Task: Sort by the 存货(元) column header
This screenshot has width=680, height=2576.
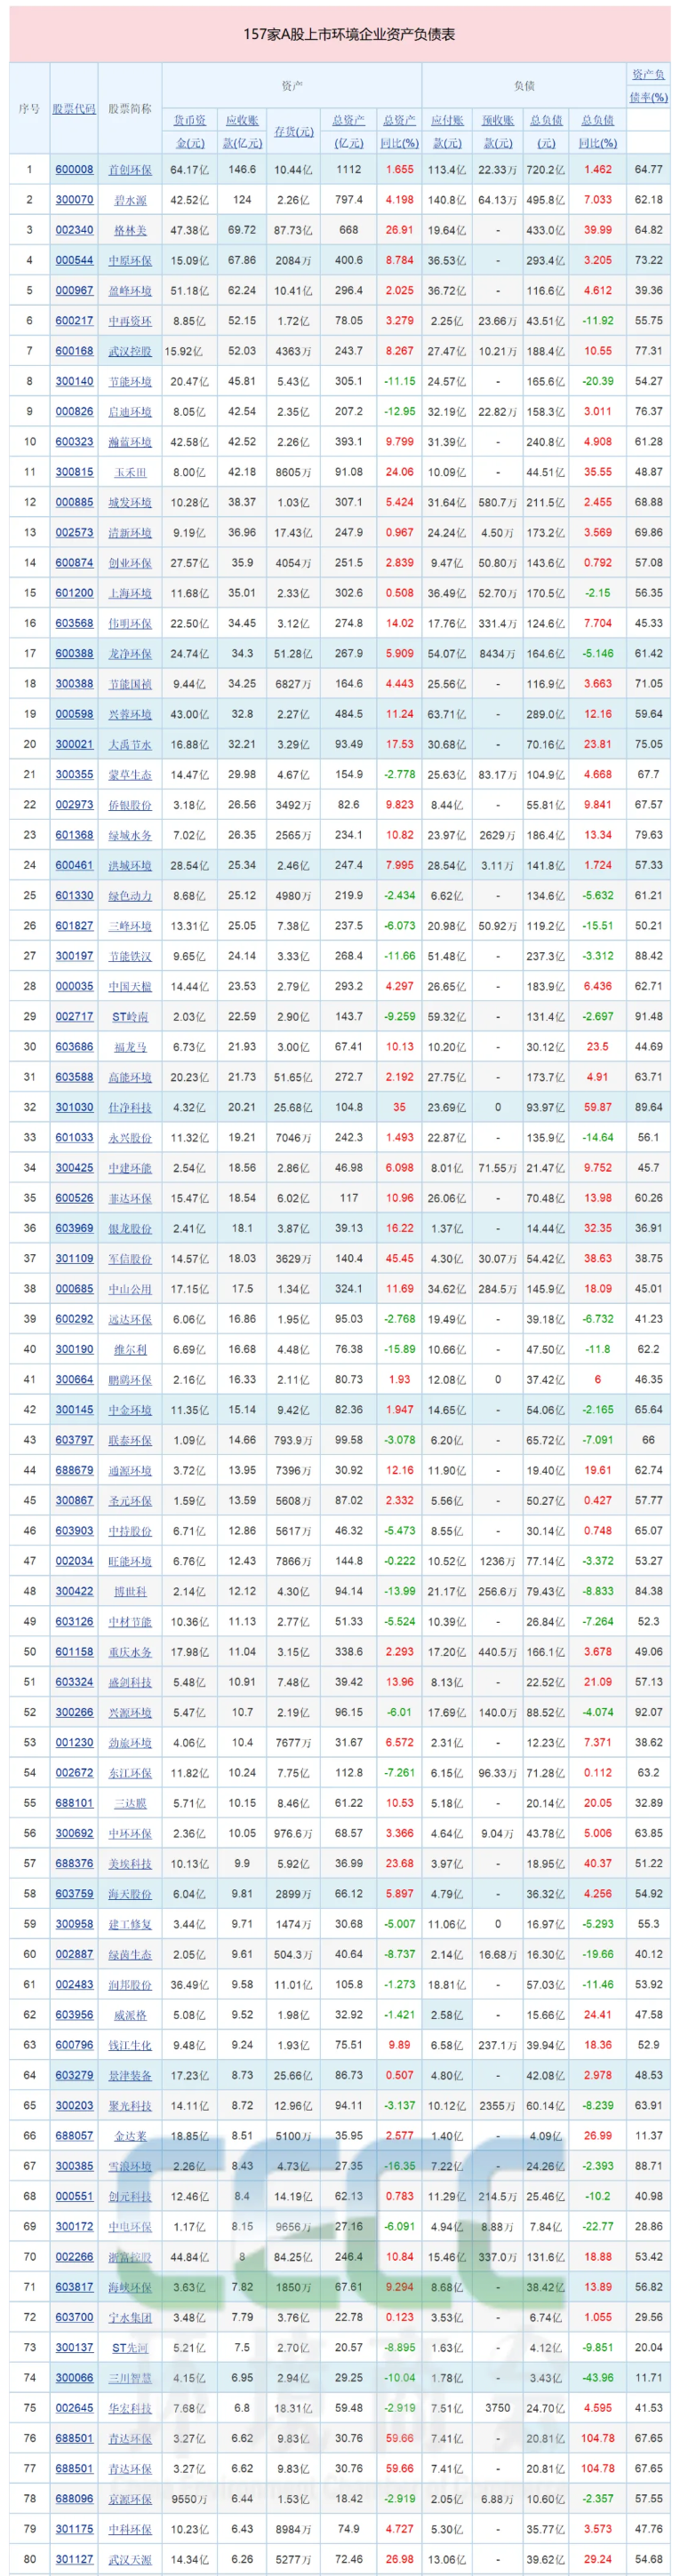Action: [294, 131]
